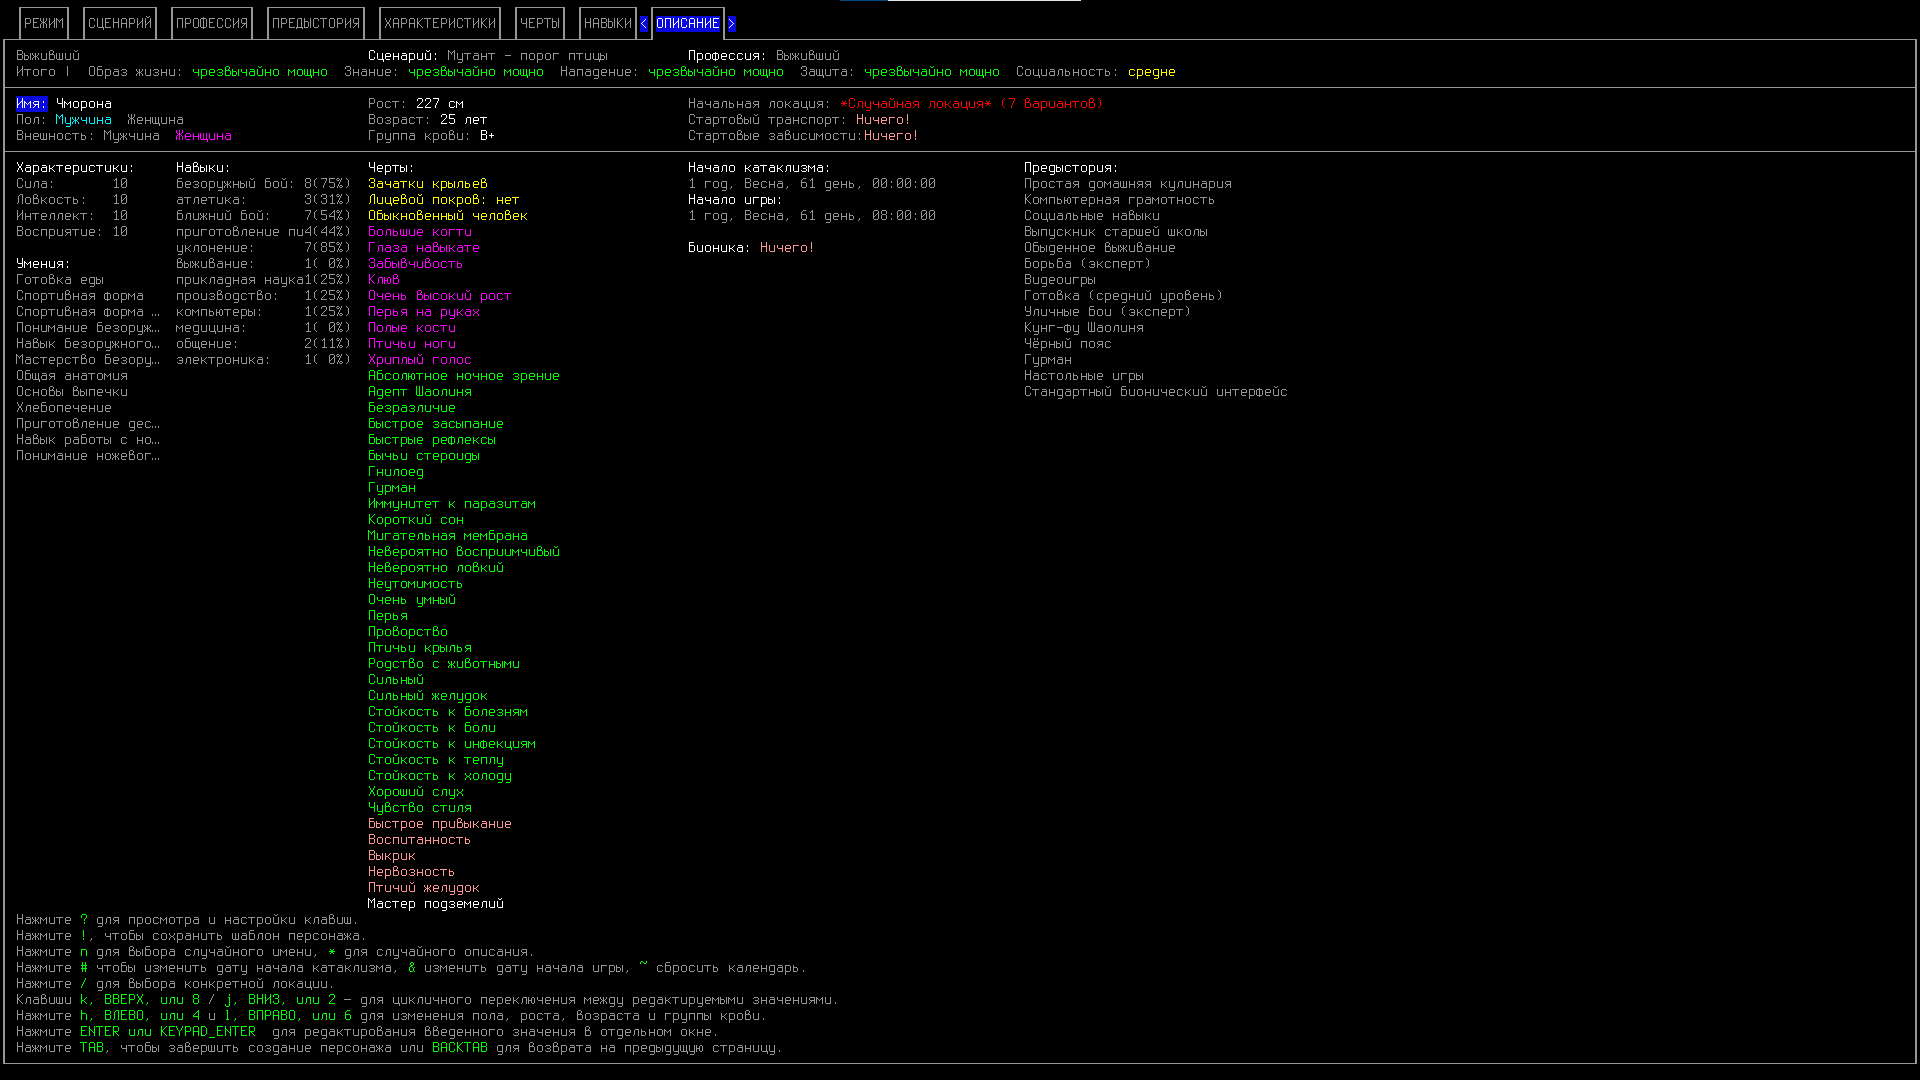Select the ПРЕДЫСТОРИЯ tab

[316, 24]
